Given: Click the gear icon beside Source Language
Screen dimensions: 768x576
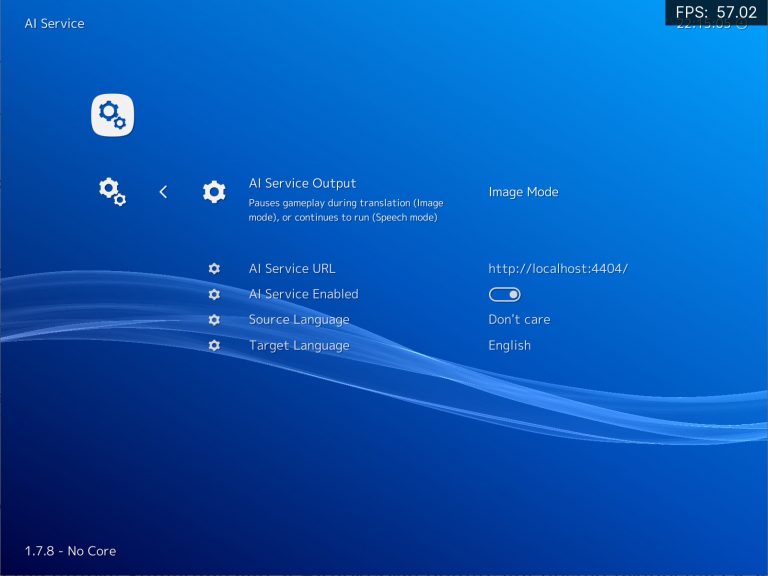Looking at the screenshot, I should pyautogui.click(x=214, y=320).
